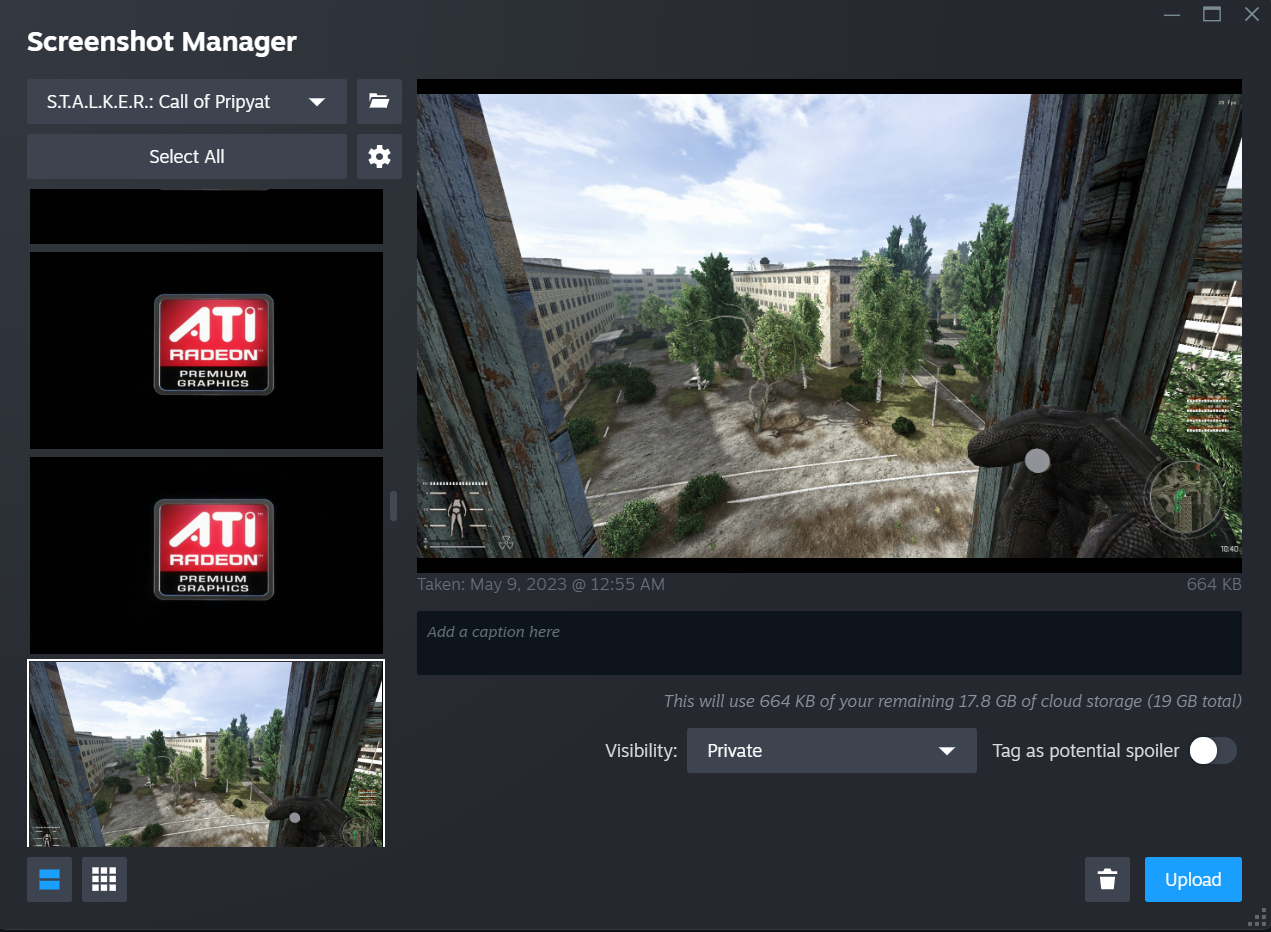Image resolution: width=1271 pixels, height=932 pixels.
Task: Click the Taken: May 9, 2023 timestamp text
Action: (x=541, y=584)
